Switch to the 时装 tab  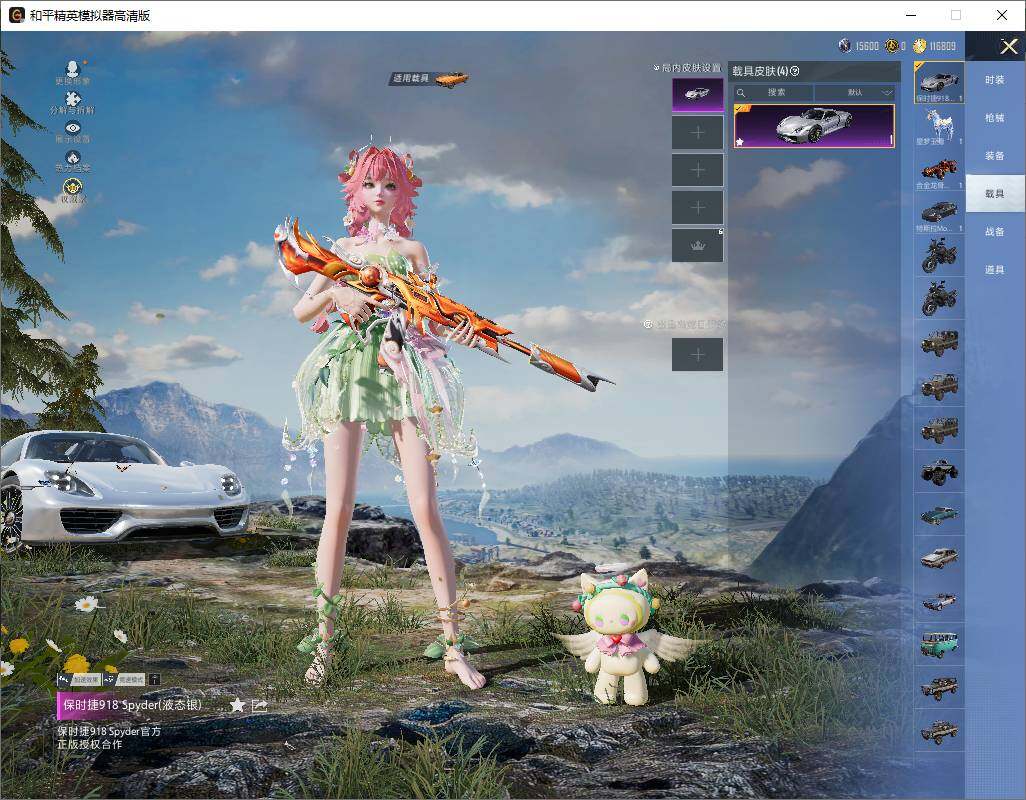click(x=995, y=80)
